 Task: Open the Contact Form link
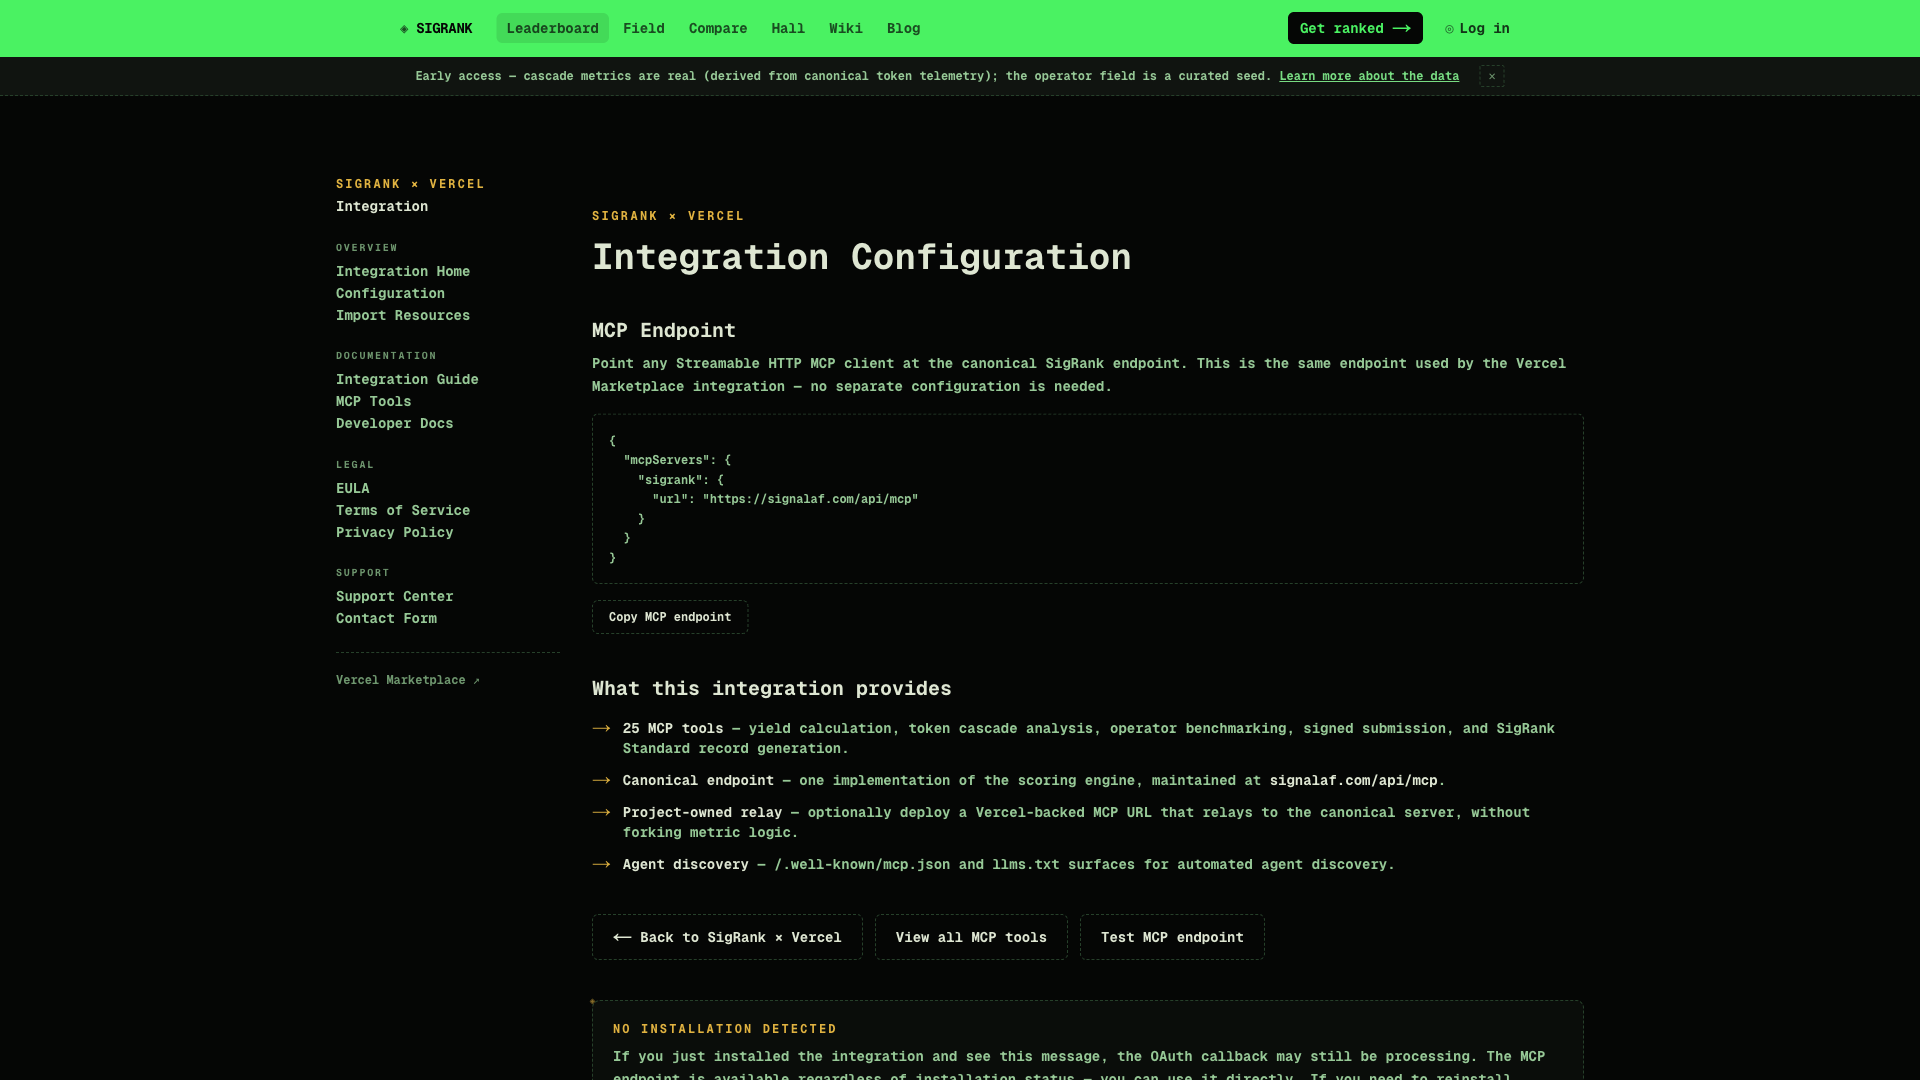pos(386,618)
